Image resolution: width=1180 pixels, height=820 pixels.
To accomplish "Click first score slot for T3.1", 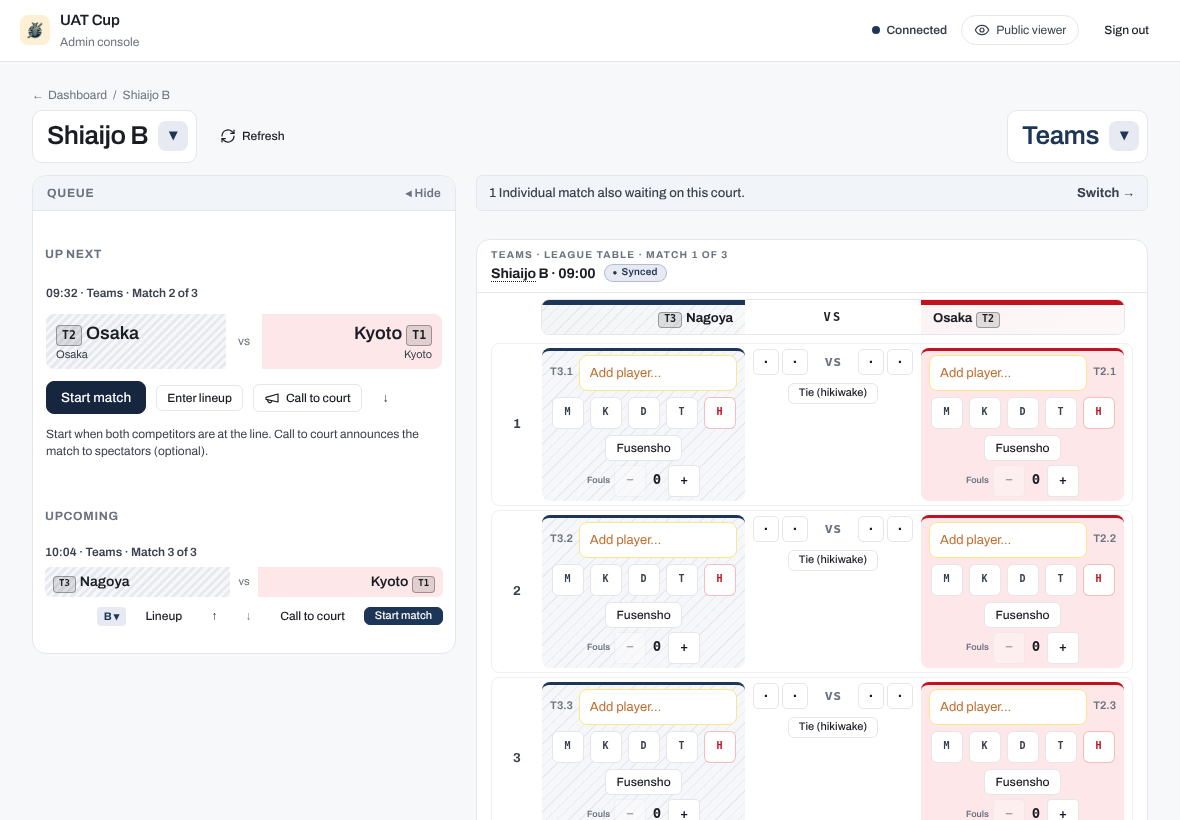I will [766, 362].
